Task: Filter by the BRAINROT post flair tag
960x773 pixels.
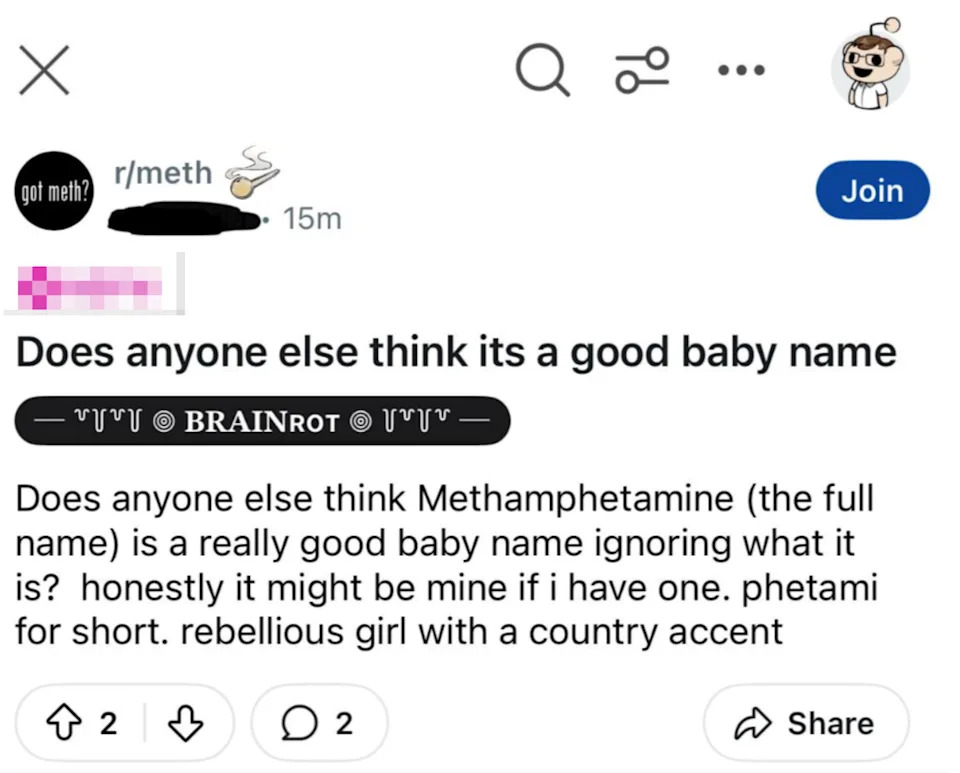Action: pos(261,421)
